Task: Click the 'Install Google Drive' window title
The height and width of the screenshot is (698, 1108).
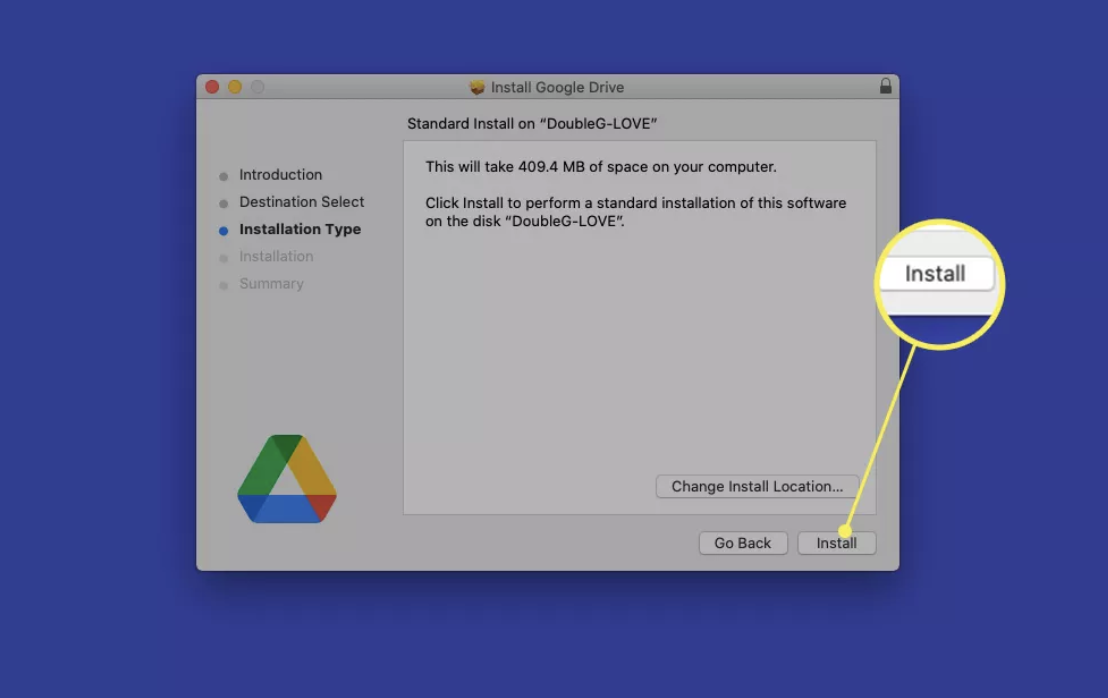Action: 557,87
